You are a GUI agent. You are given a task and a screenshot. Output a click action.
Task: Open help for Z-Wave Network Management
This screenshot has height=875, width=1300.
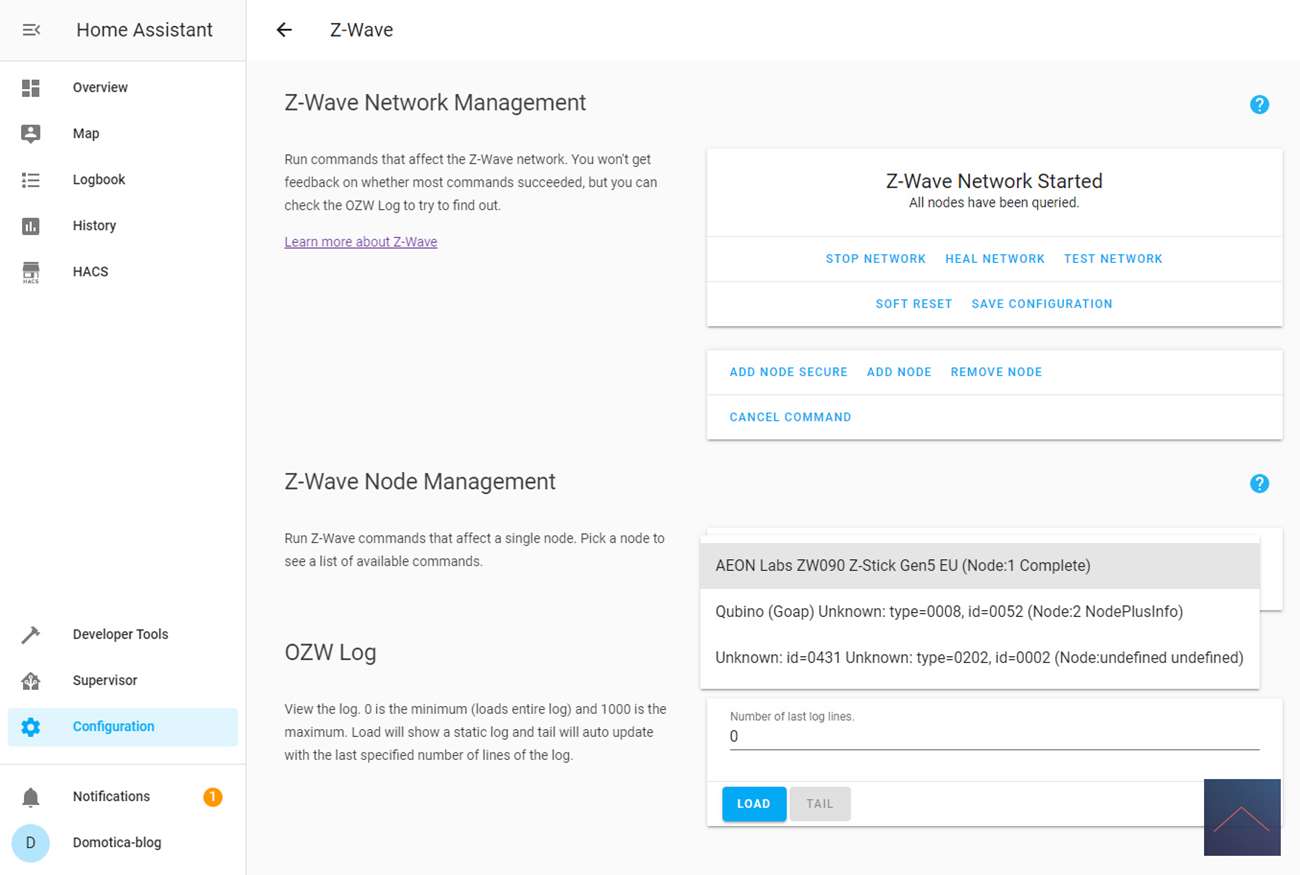coord(1259,105)
